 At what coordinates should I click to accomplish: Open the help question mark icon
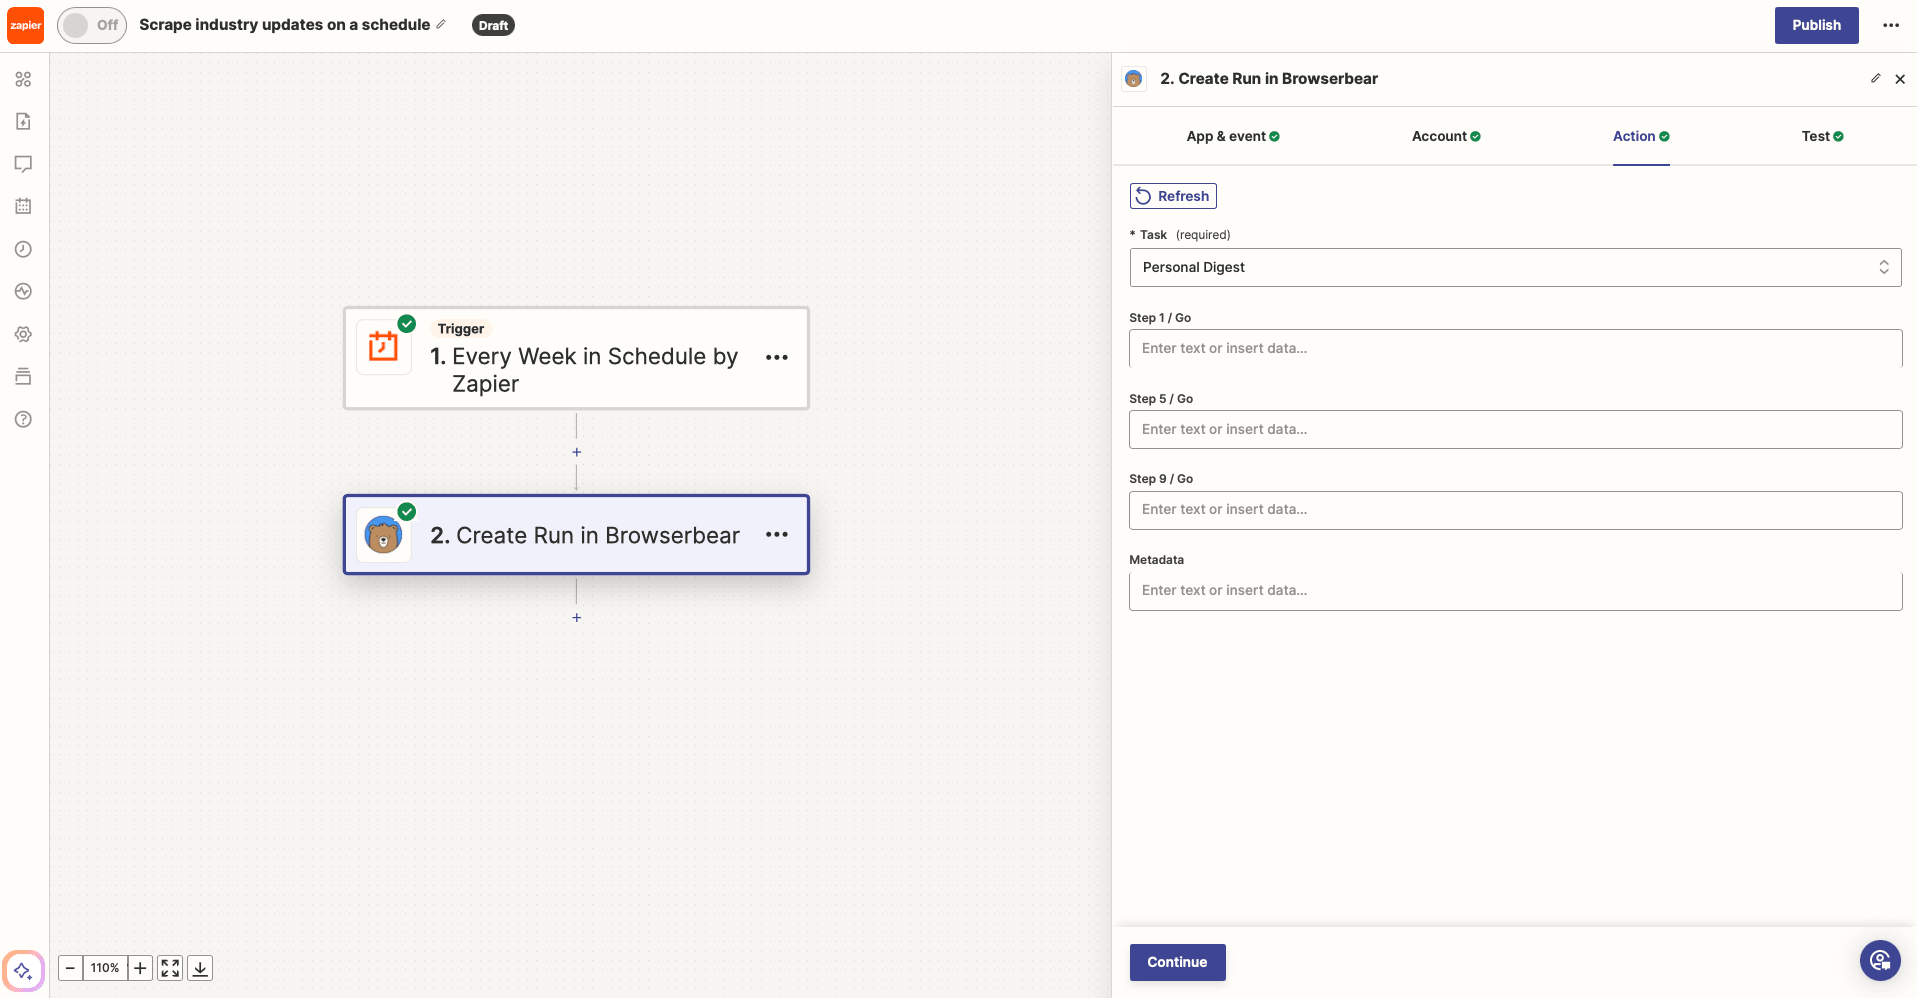pyautogui.click(x=23, y=419)
